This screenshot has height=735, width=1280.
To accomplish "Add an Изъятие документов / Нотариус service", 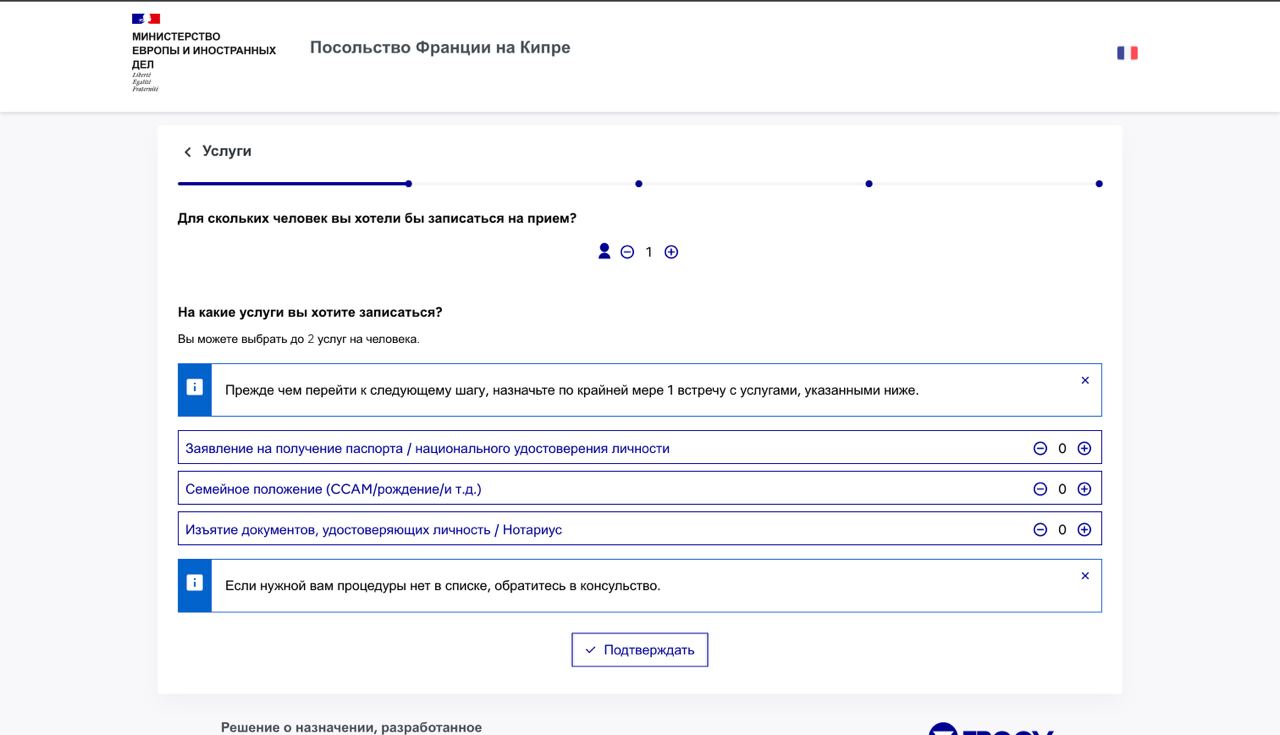I will [1084, 530].
